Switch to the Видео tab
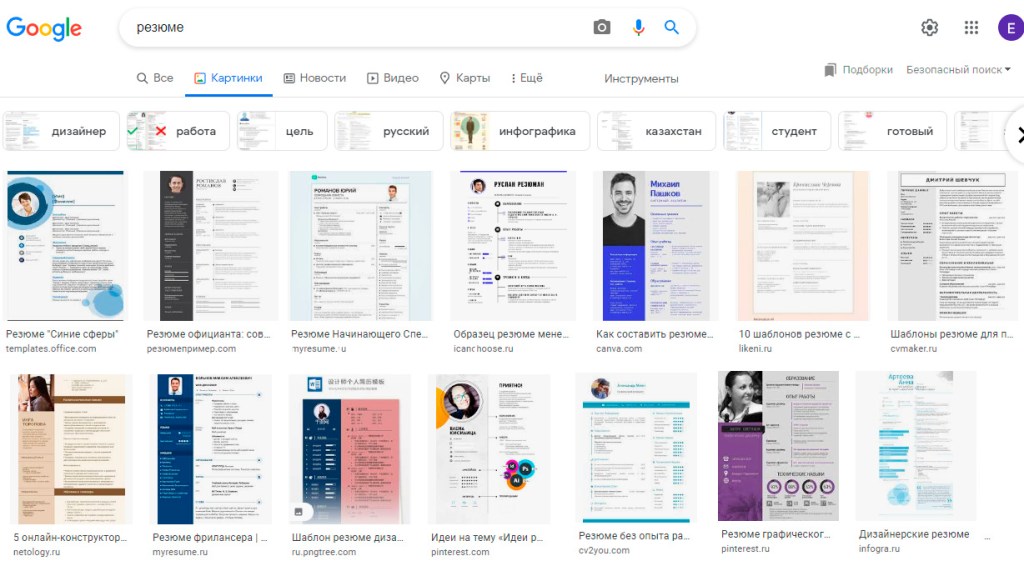This screenshot has width=1024, height=566. 392,78
